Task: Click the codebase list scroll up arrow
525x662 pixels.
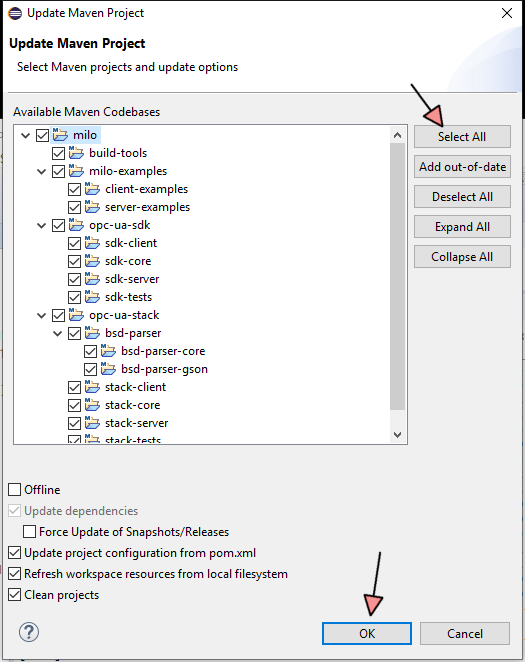Action: pos(397,135)
